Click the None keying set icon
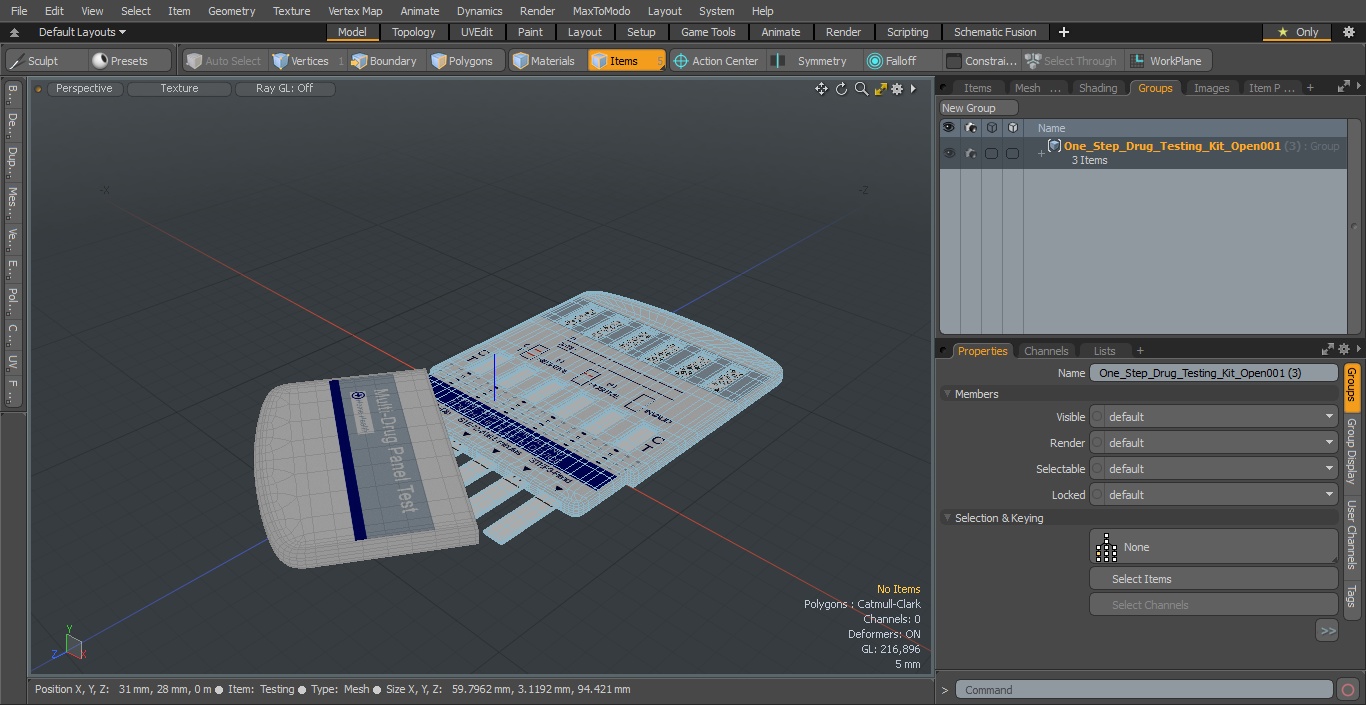 (1106, 547)
